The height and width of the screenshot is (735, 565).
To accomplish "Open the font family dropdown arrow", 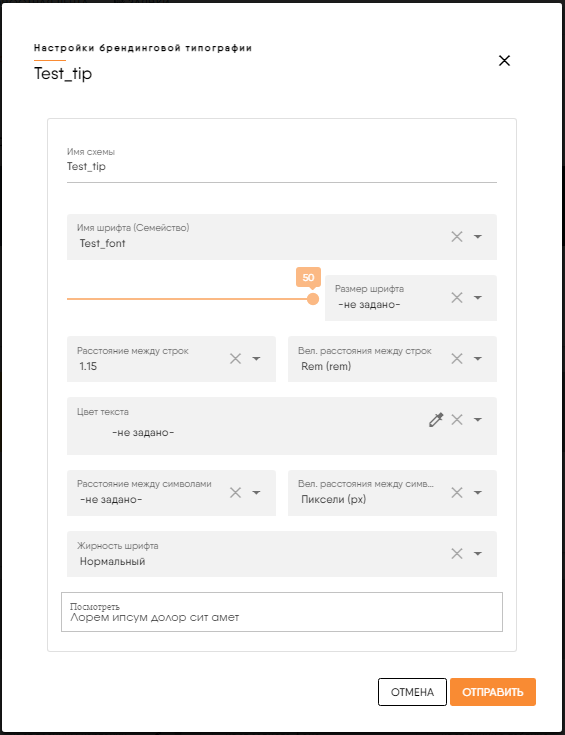I will click(x=477, y=237).
